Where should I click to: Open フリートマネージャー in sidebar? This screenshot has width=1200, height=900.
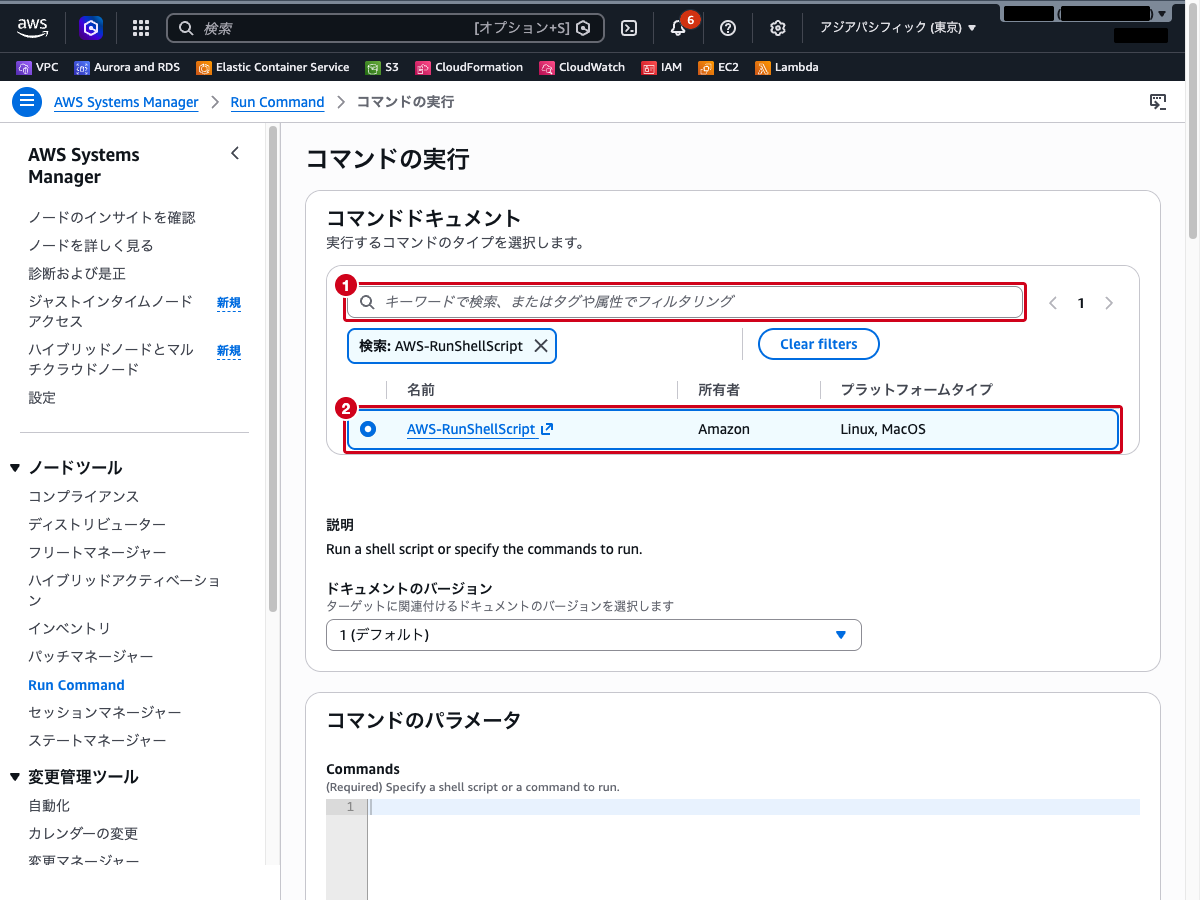point(97,552)
